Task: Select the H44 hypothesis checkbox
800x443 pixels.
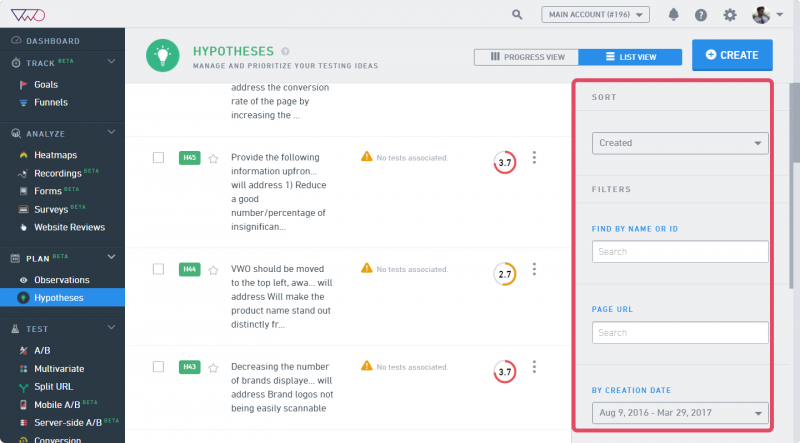Action: (x=158, y=269)
